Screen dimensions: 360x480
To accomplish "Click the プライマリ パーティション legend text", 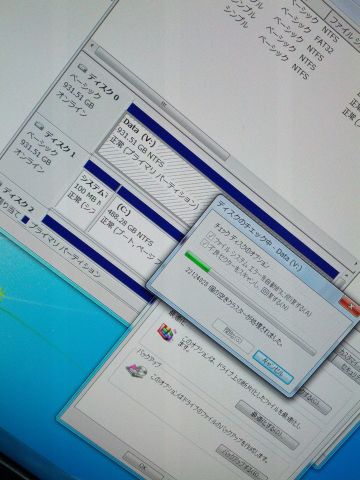I will pos(65,249).
